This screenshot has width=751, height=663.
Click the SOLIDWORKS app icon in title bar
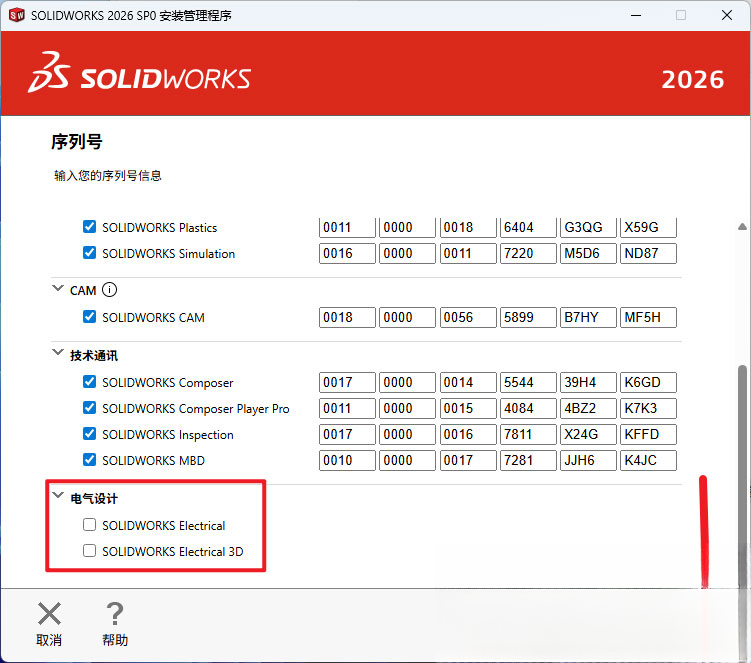[17, 15]
